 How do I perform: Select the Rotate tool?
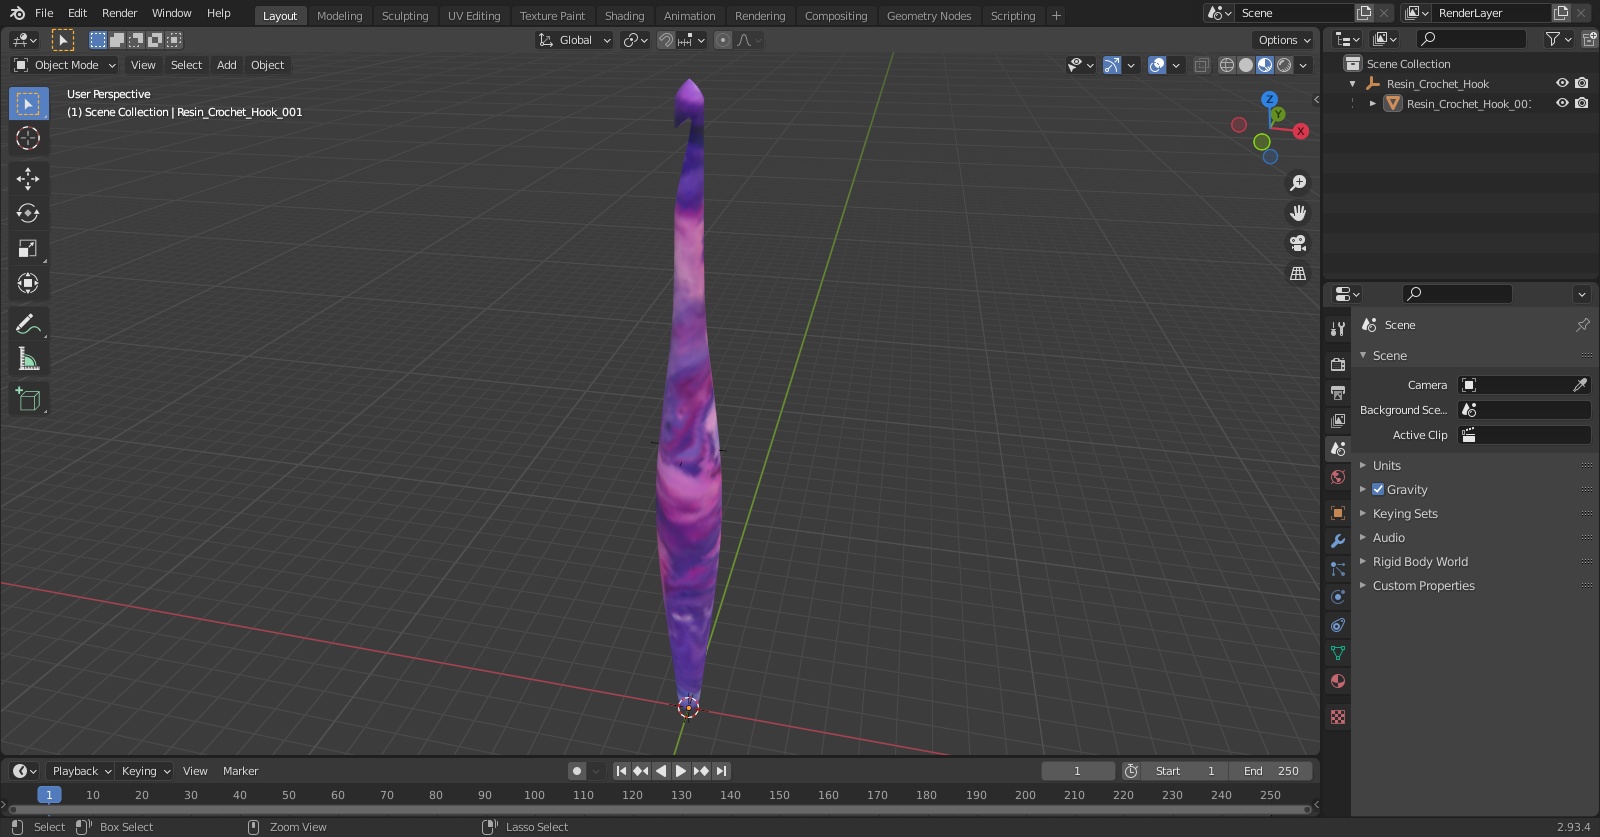[28, 213]
